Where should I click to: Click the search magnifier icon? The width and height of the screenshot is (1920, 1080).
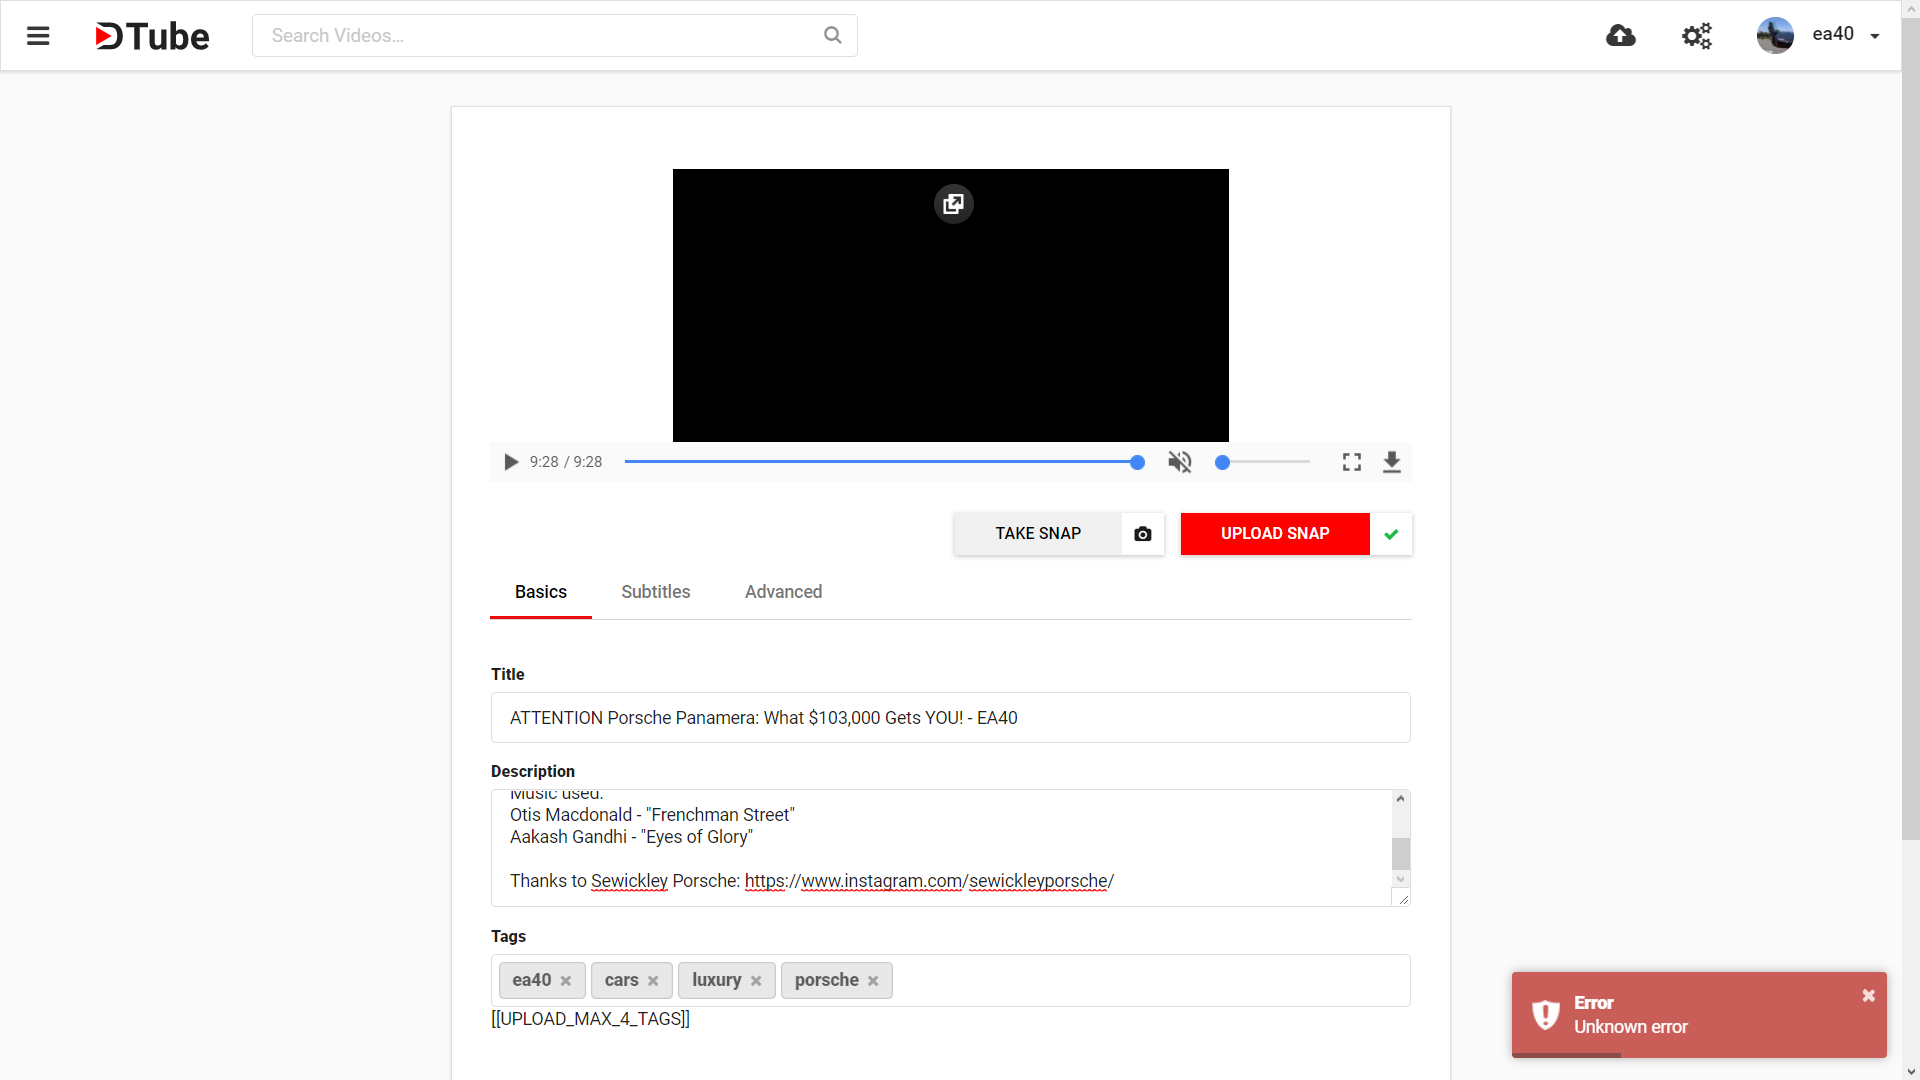coord(832,35)
